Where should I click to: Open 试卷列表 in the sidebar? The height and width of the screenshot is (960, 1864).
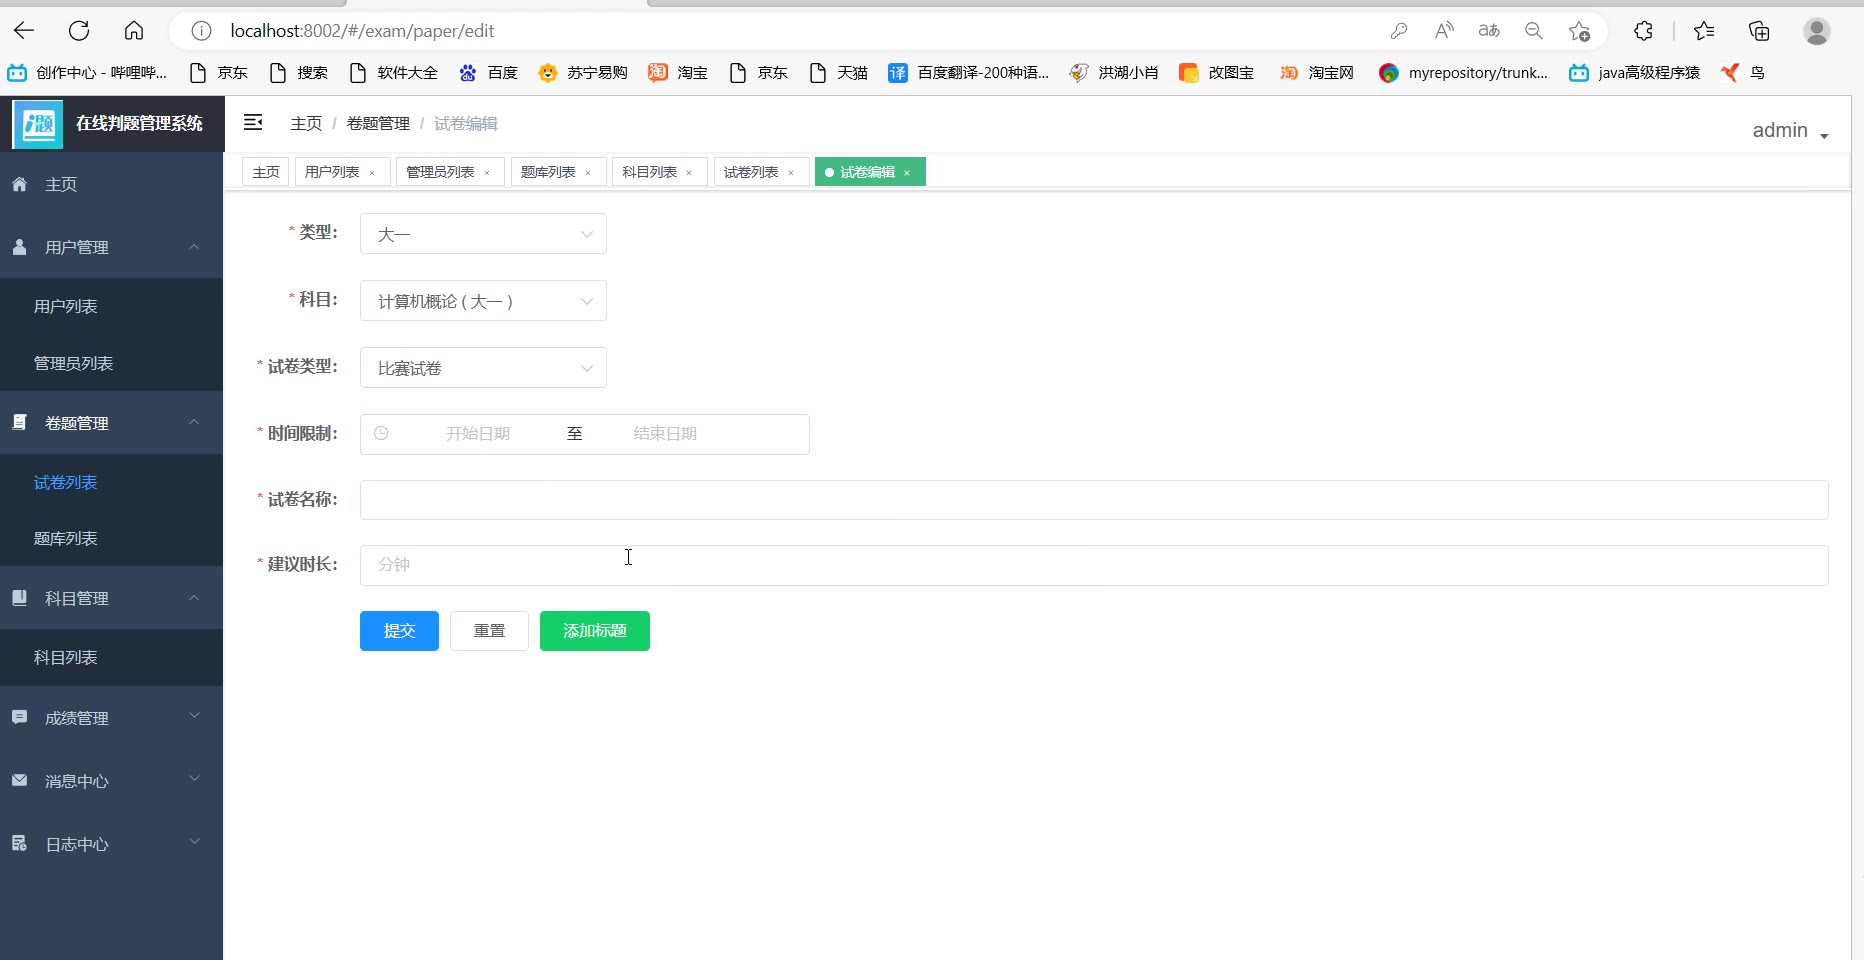click(x=111, y=482)
